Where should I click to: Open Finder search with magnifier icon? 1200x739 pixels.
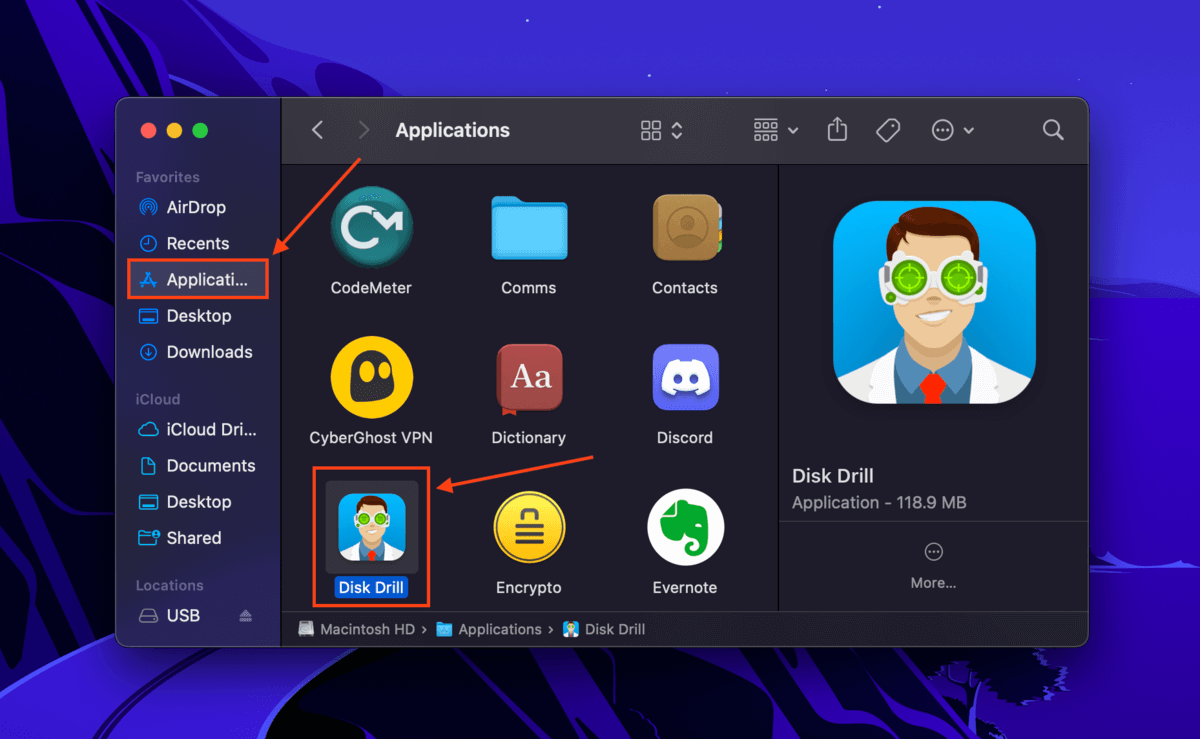[1053, 130]
